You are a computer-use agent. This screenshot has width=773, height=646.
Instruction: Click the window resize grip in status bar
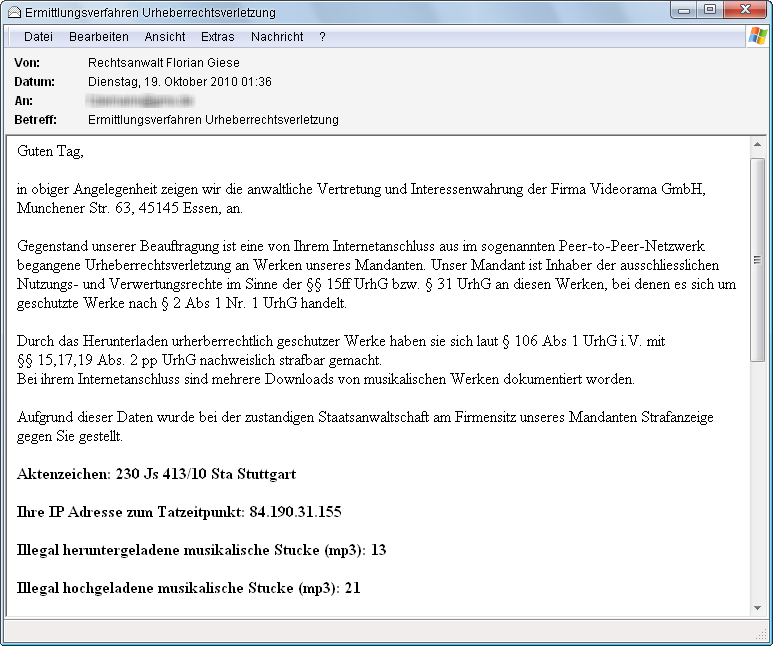coord(762,634)
